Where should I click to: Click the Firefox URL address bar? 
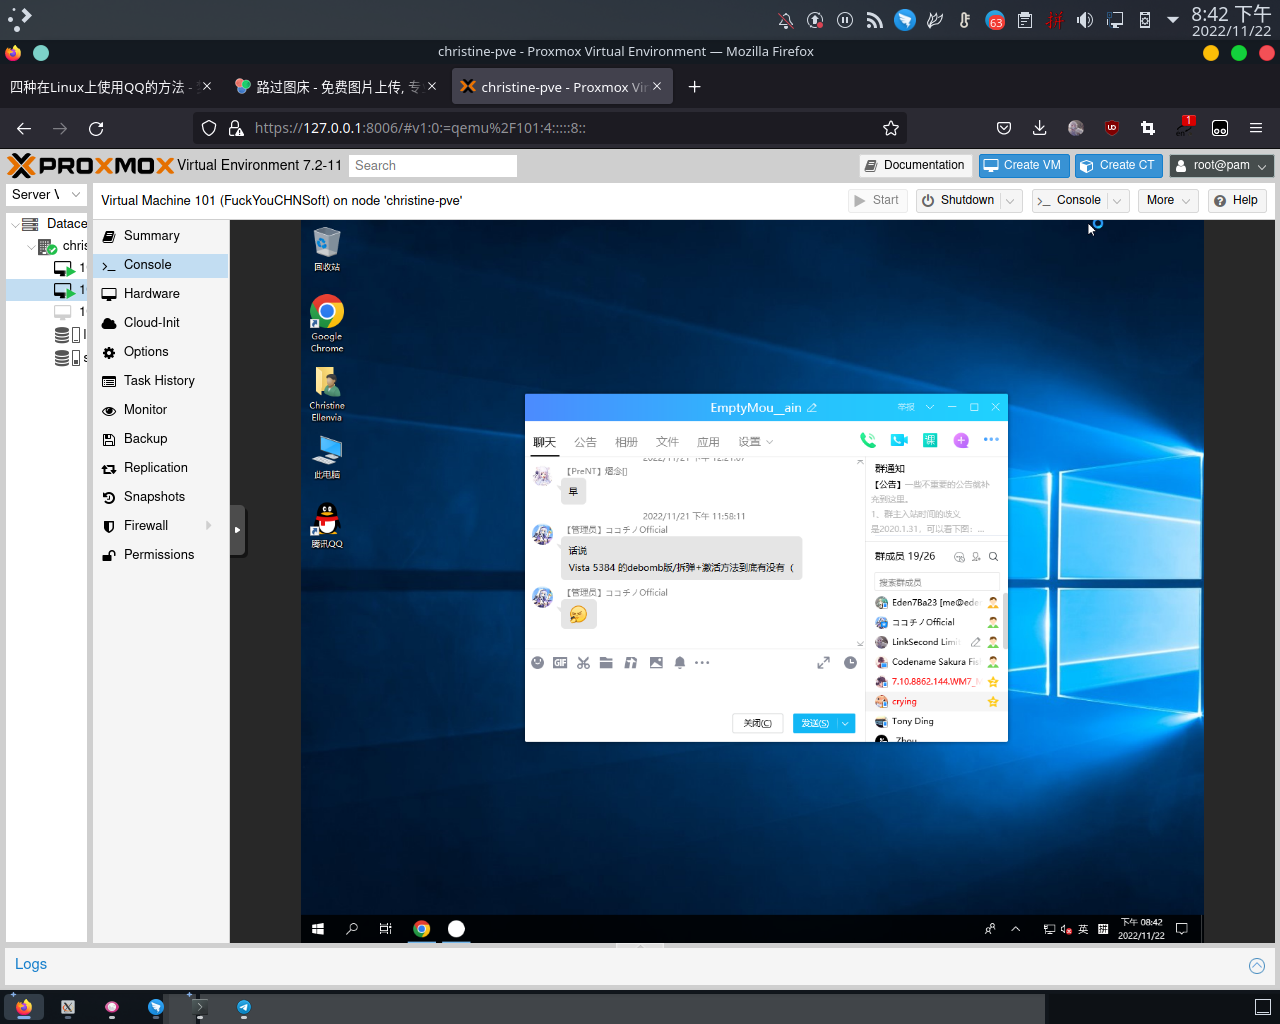(x=549, y=128)
